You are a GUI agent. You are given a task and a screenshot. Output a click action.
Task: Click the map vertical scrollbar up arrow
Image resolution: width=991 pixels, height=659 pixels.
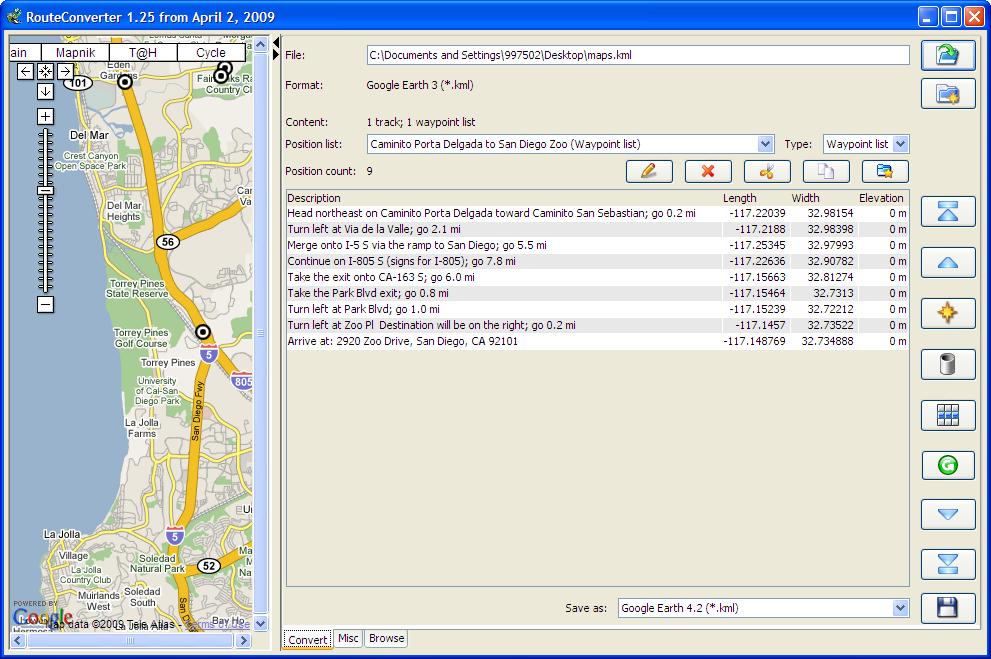click(260, 45)
